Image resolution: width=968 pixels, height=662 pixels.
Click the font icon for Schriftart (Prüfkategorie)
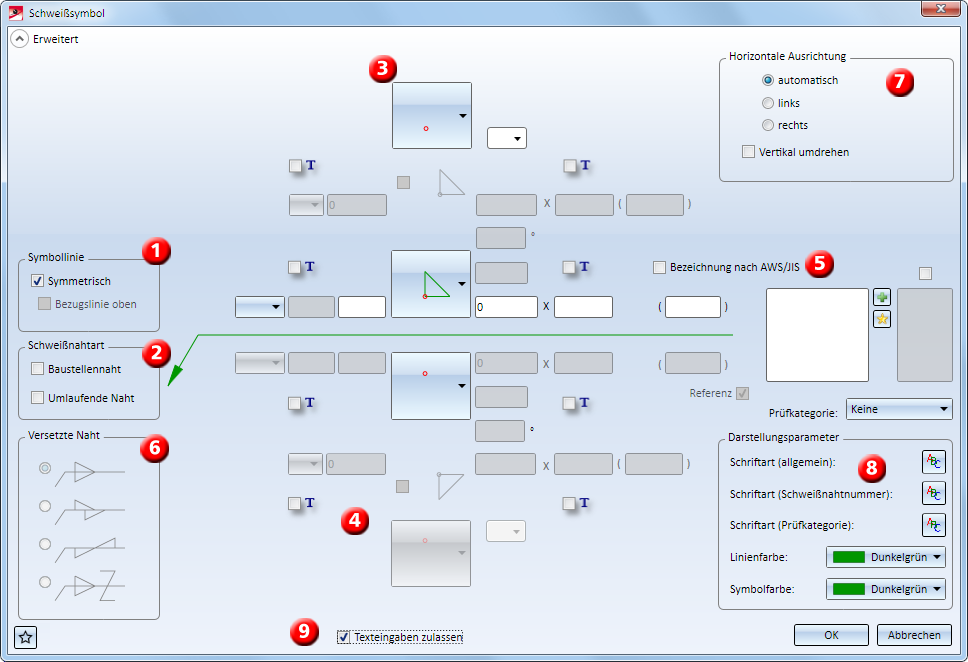pyautogui.click(x=933, y=525)
